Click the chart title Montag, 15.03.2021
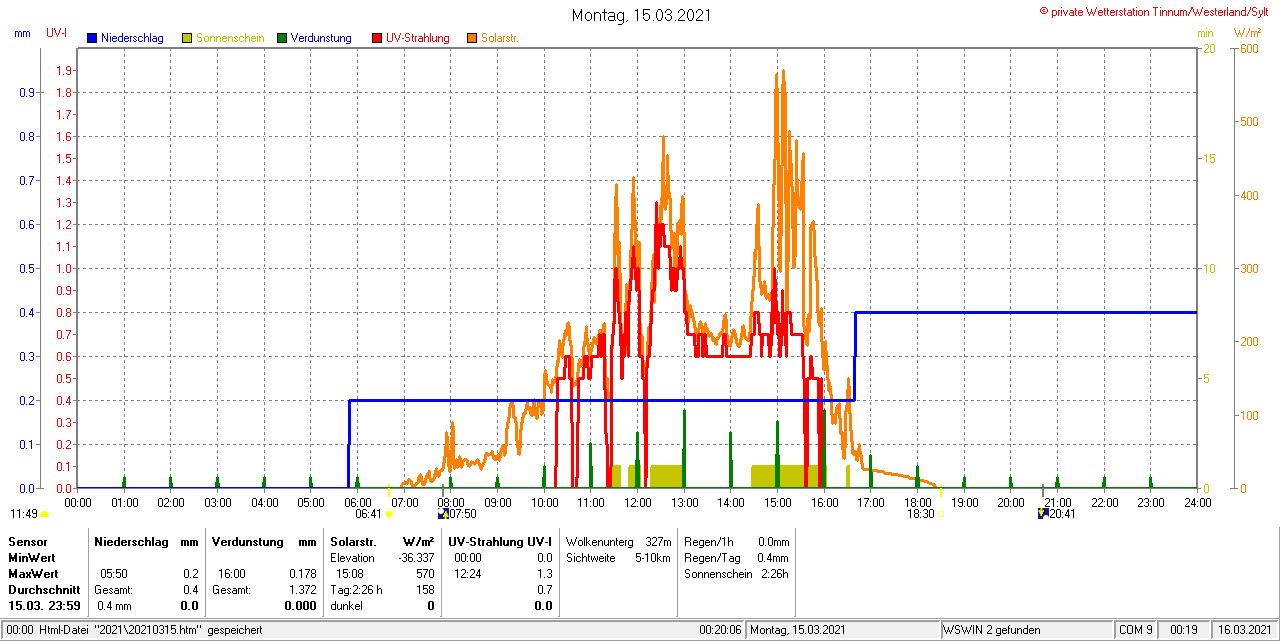This screenshot has height=641, width=1280. pyautogui.click(x=642, y=15)
